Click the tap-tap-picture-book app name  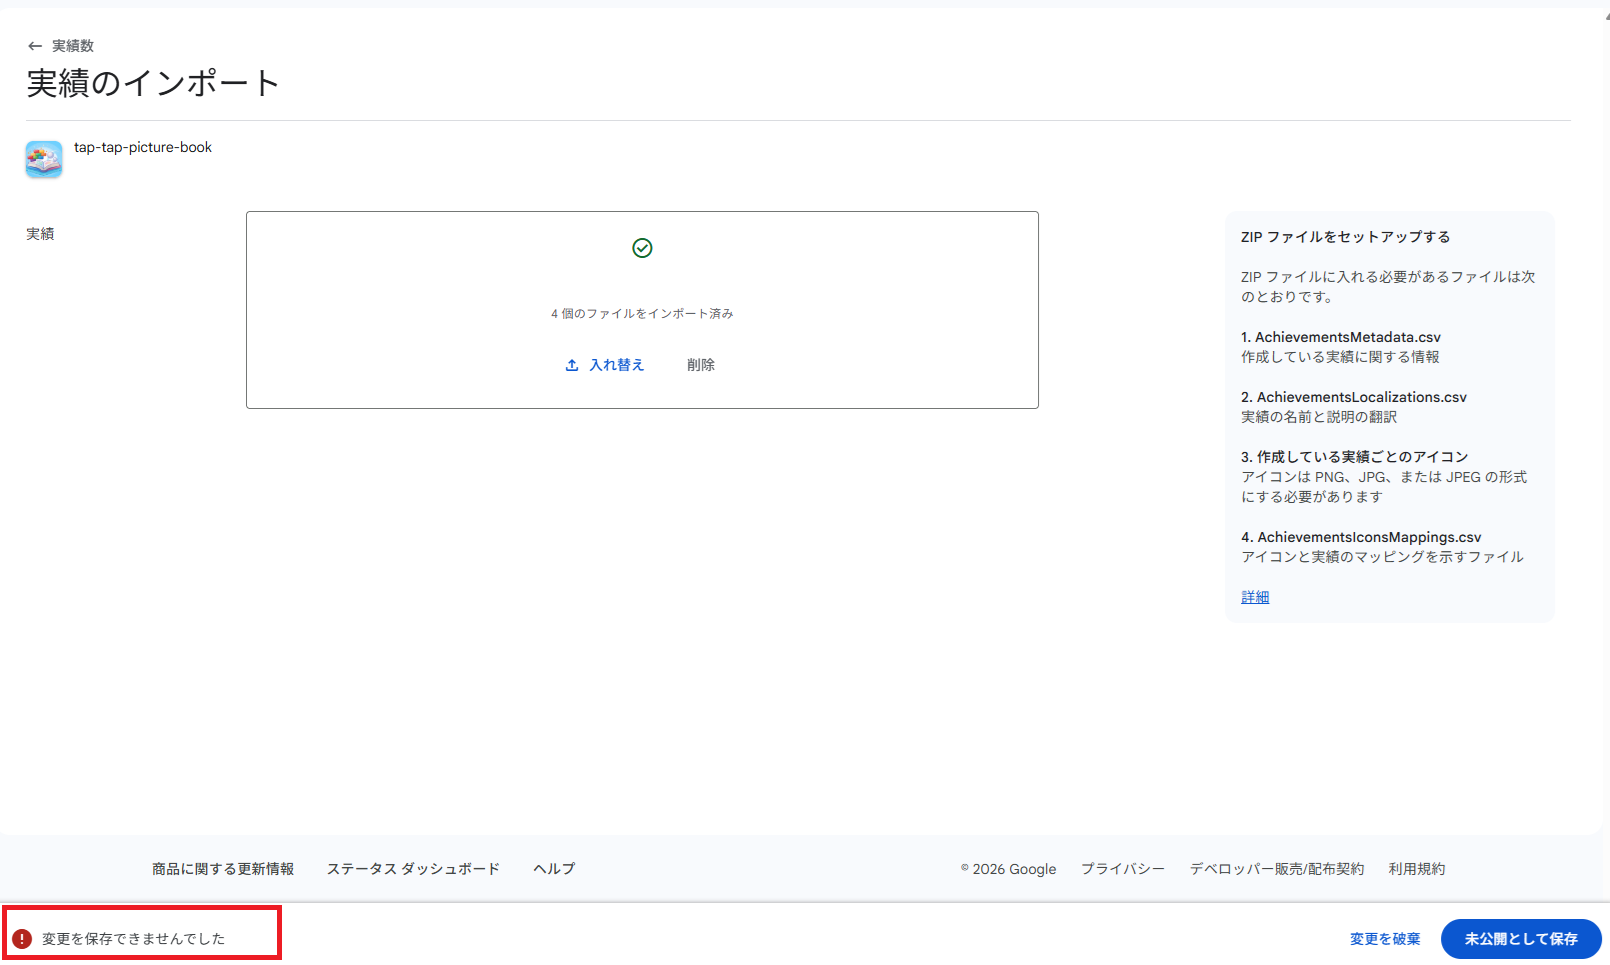143,147
